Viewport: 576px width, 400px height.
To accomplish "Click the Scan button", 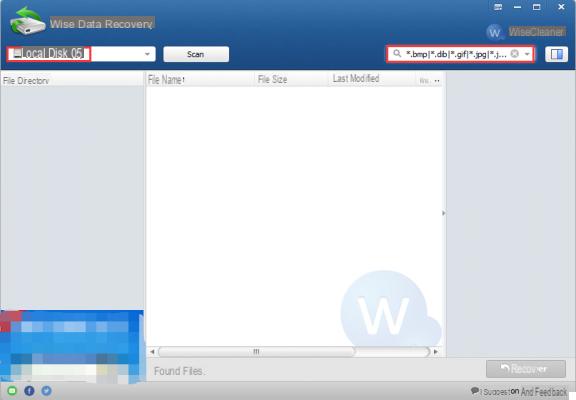I will click(196, 54).
